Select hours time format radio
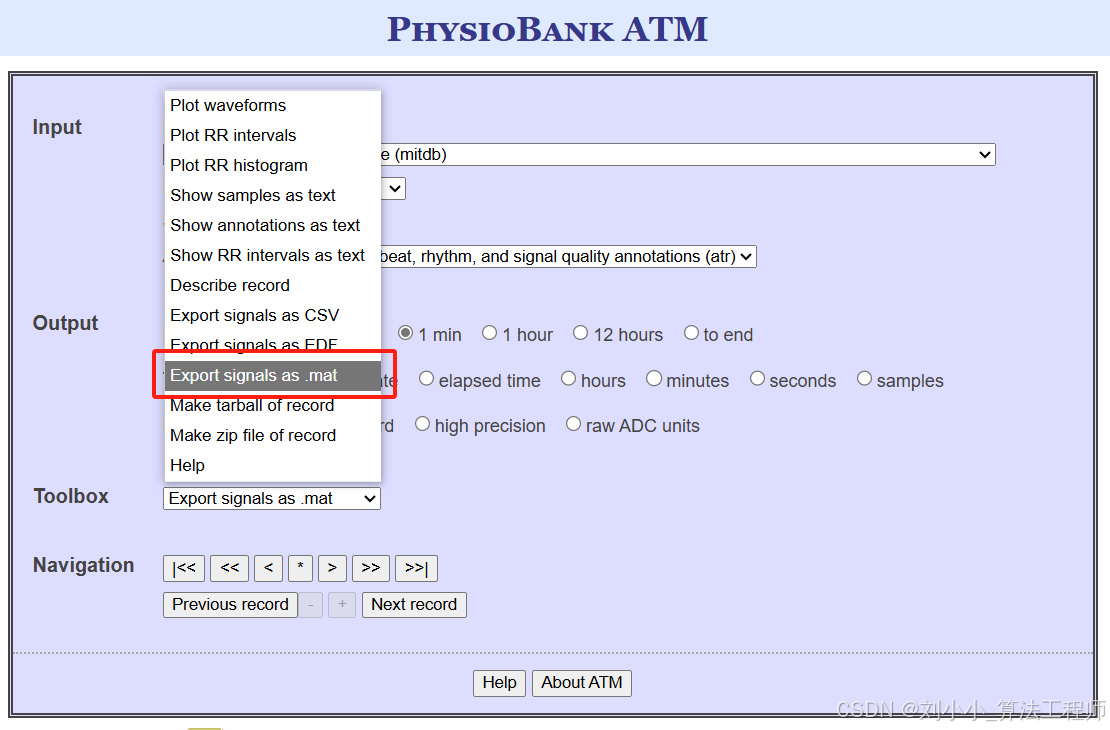The height and width of the screenshot is (730, 1110). pyautogui.click(x=568, y=379)
